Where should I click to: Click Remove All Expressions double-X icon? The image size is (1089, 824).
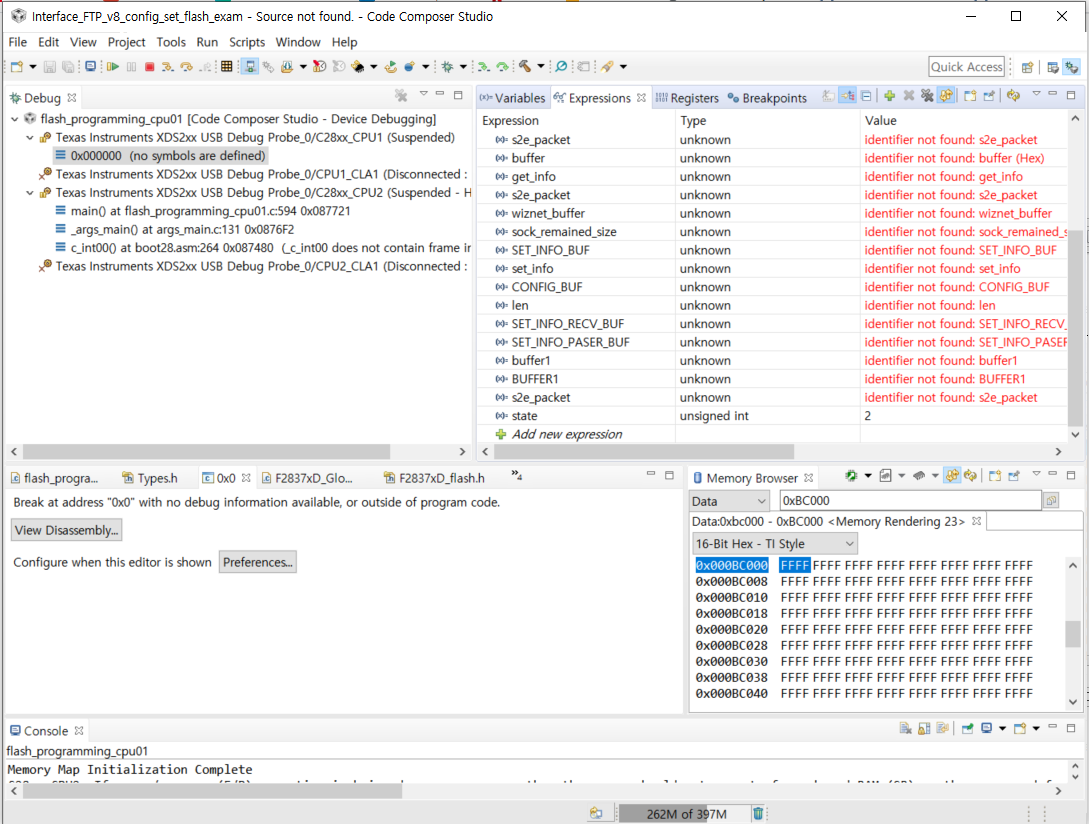point(927,96)
